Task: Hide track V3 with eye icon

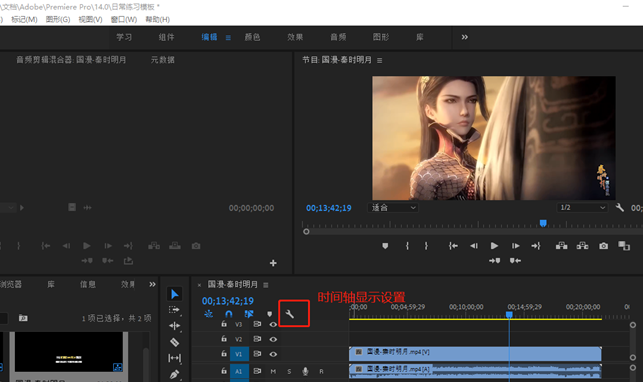Action: coord(273,324)
